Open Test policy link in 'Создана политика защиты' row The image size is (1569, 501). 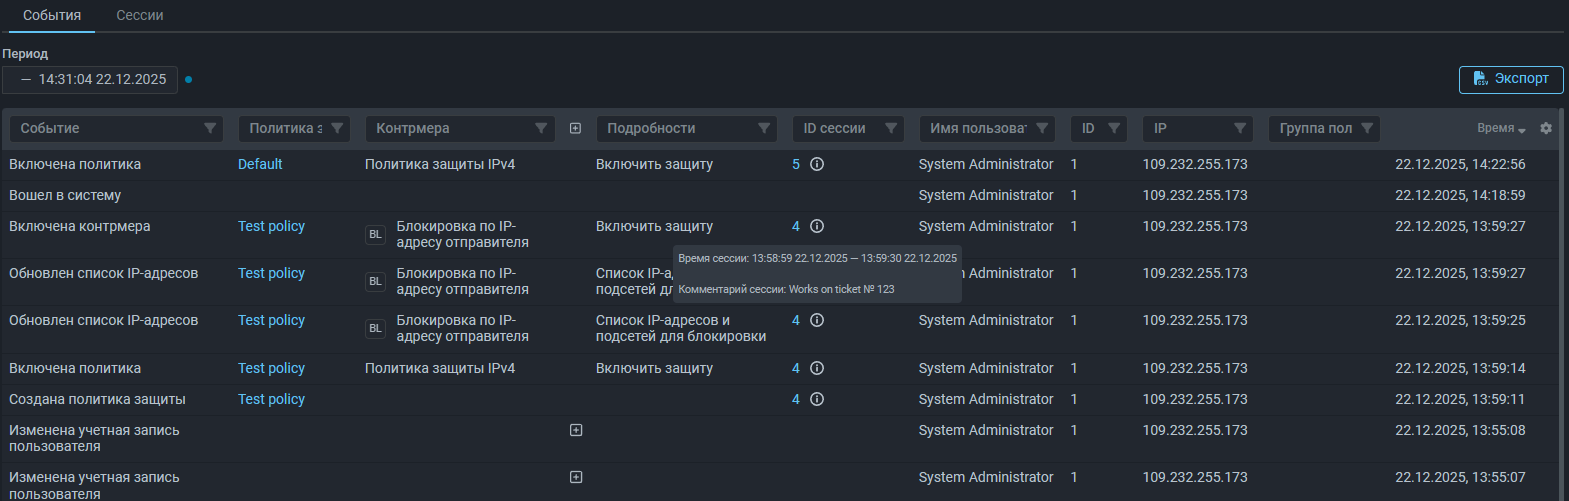click(271, 399)
